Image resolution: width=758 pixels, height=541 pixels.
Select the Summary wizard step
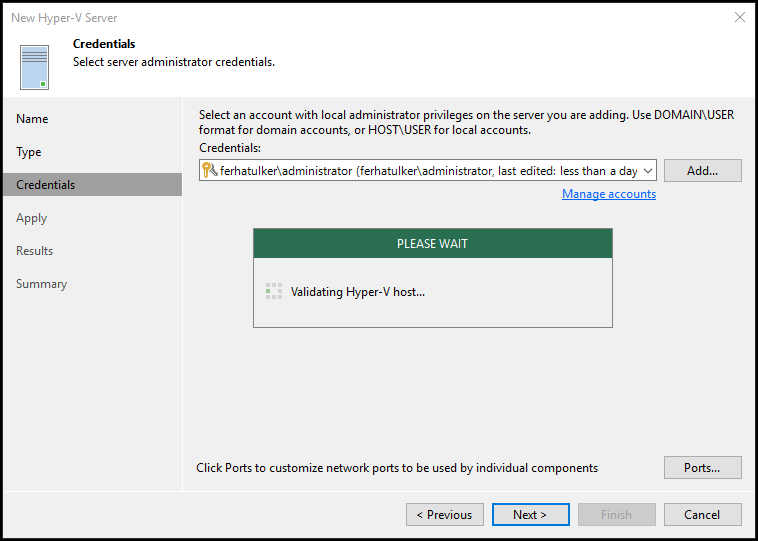point(41,284)
